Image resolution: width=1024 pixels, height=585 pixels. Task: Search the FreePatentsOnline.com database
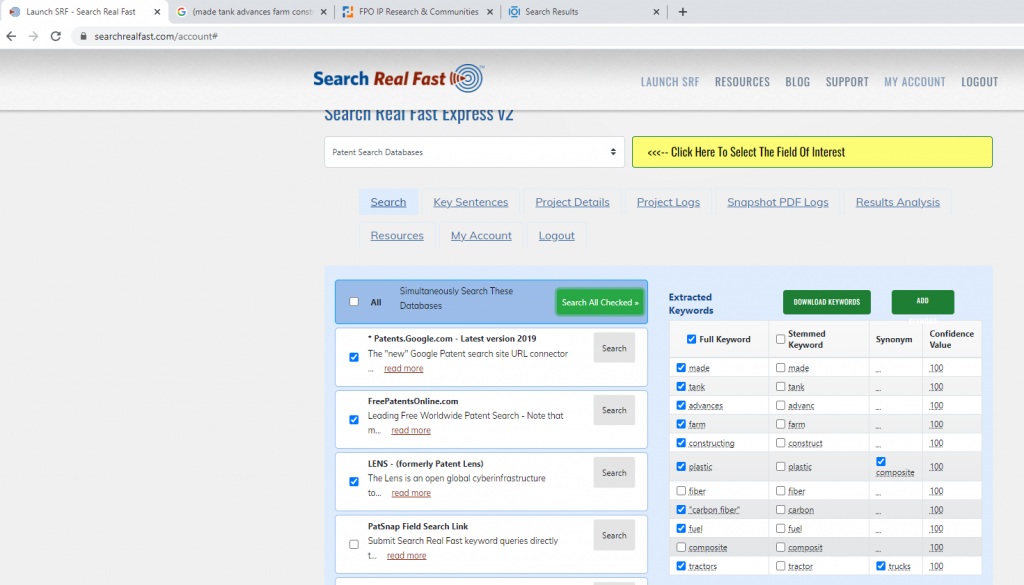pyautogui.click(x=614, y=410)
